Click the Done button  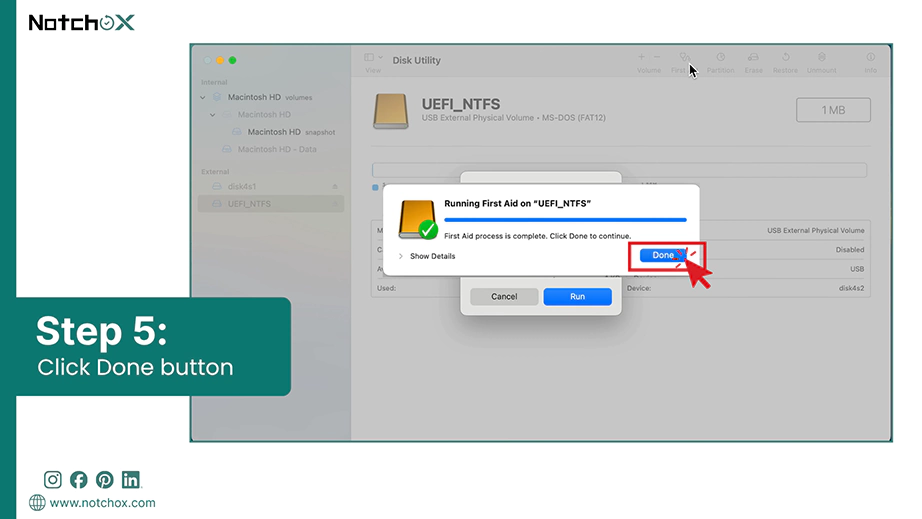(x=663, y=255)
